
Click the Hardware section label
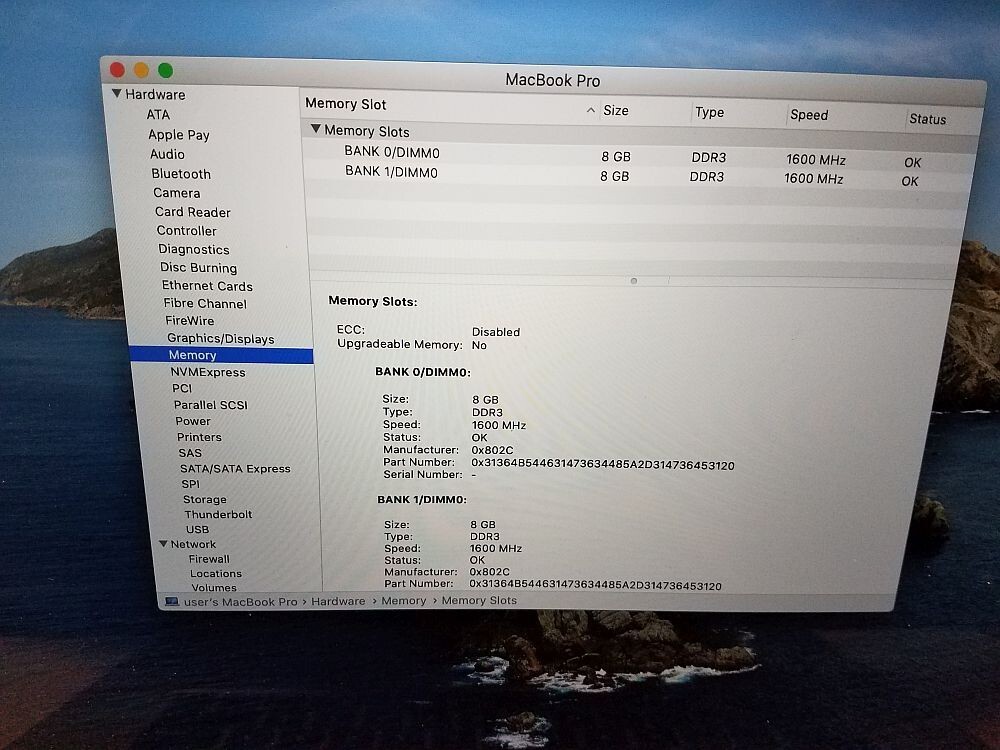tap(155, 94)
